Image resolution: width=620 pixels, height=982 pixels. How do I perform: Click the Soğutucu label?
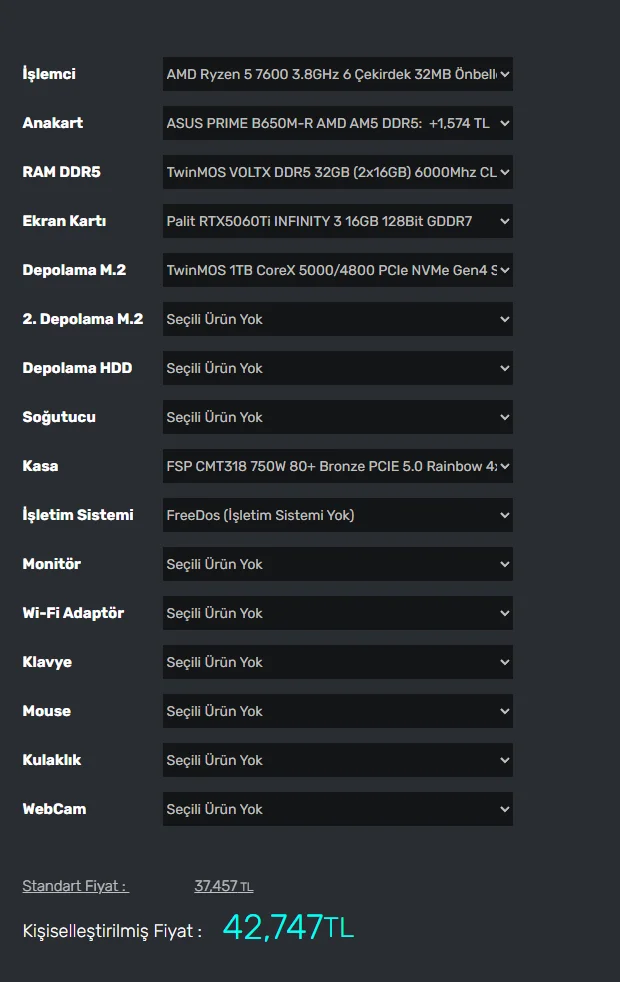(59, 417)
